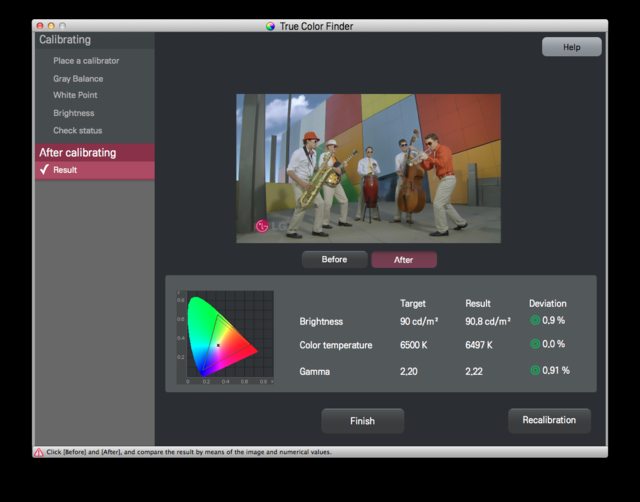Click the band musicians preview image

click(368, 169)
